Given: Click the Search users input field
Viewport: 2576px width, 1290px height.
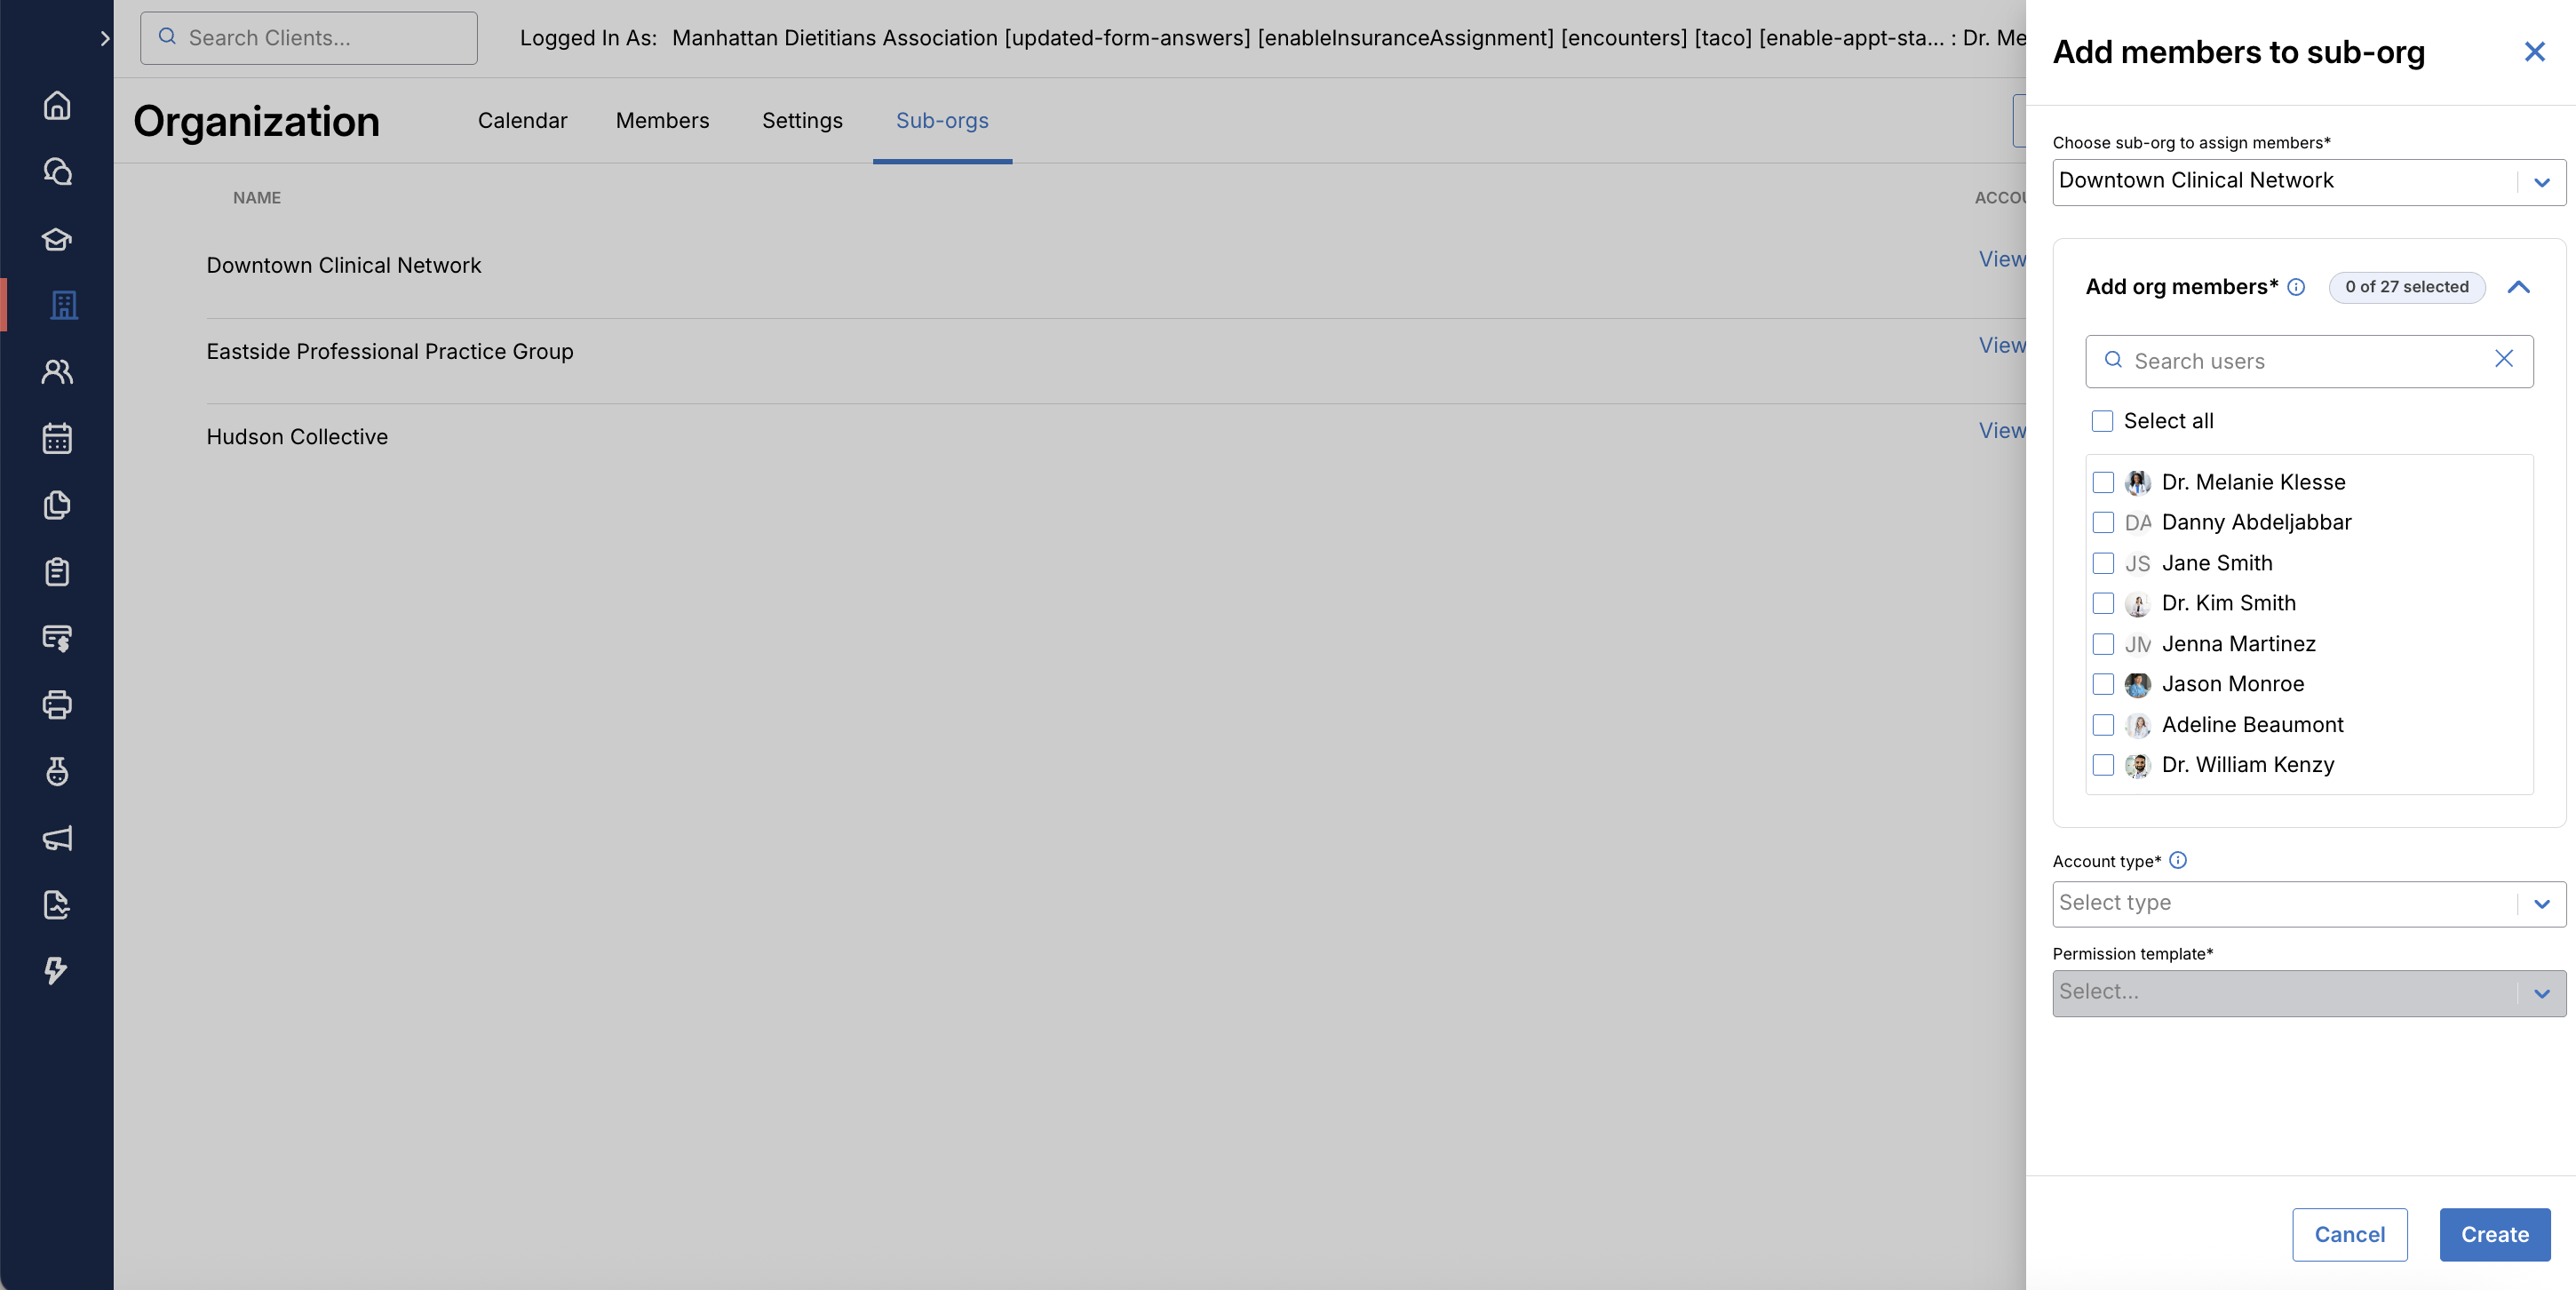Looking at the screenshot, I should 2300,361.
